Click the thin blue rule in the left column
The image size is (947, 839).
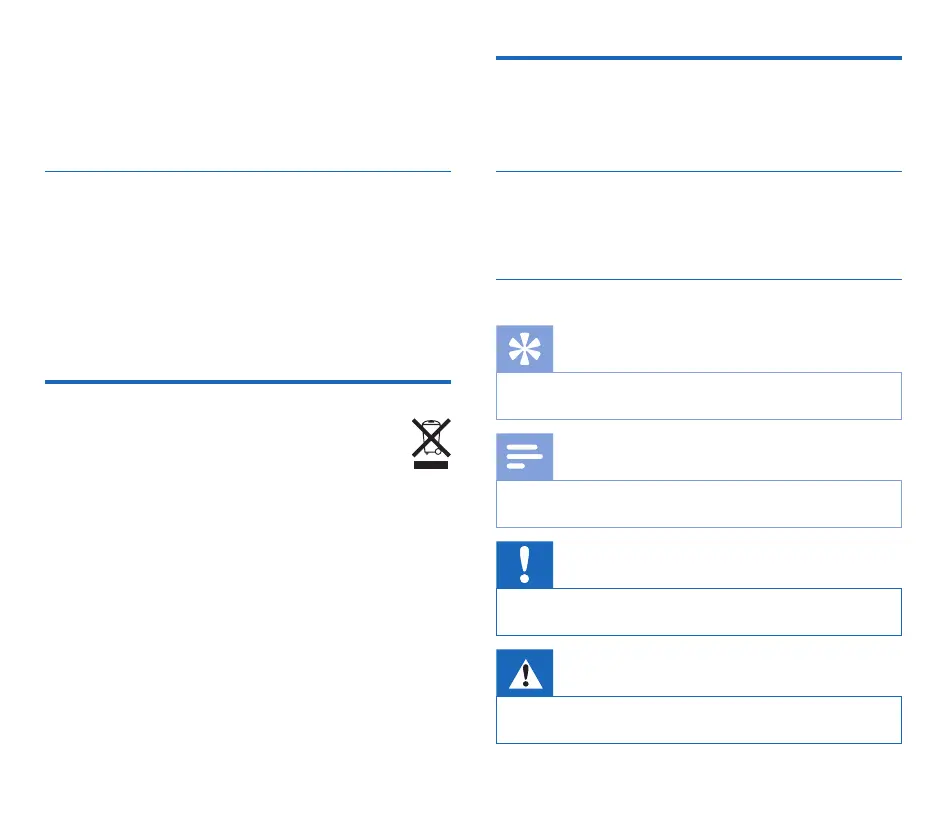tap(248, 171)
